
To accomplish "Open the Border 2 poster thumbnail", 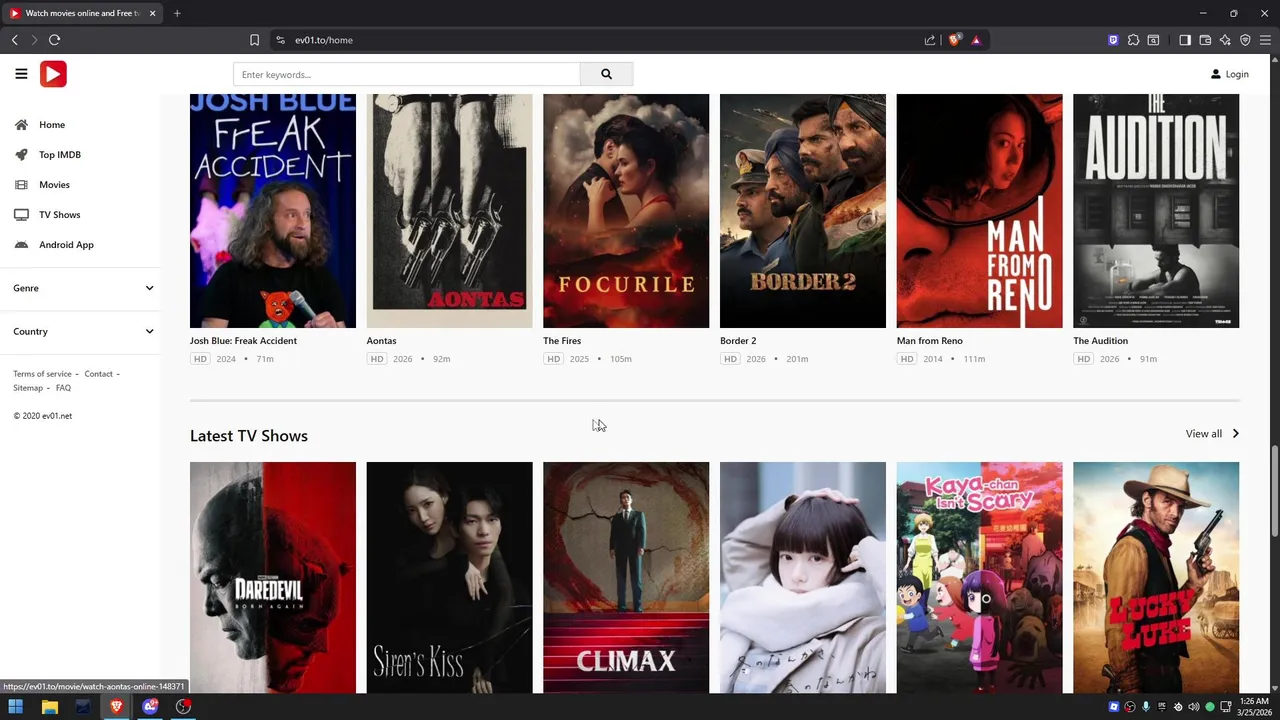I will coord(803,211).
